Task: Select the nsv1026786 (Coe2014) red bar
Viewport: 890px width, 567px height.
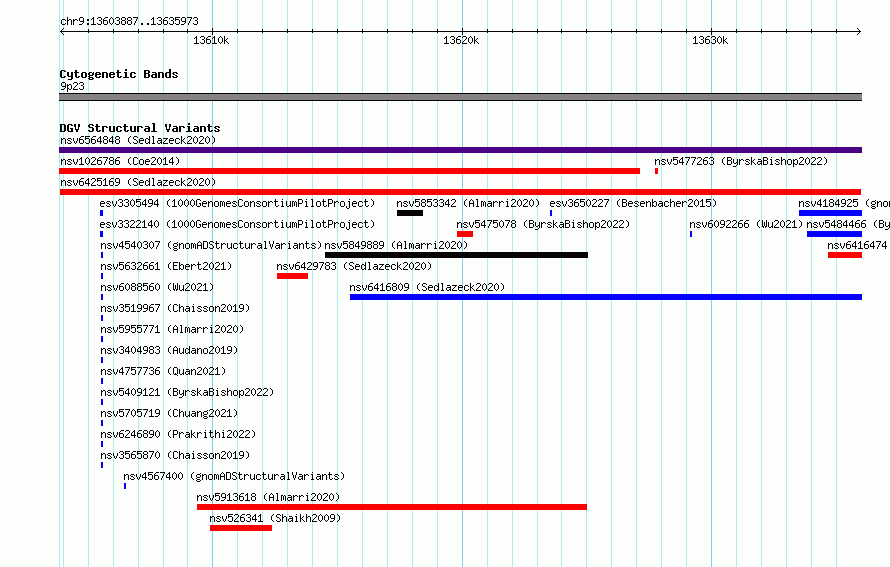Action: [x=350, y=171]
